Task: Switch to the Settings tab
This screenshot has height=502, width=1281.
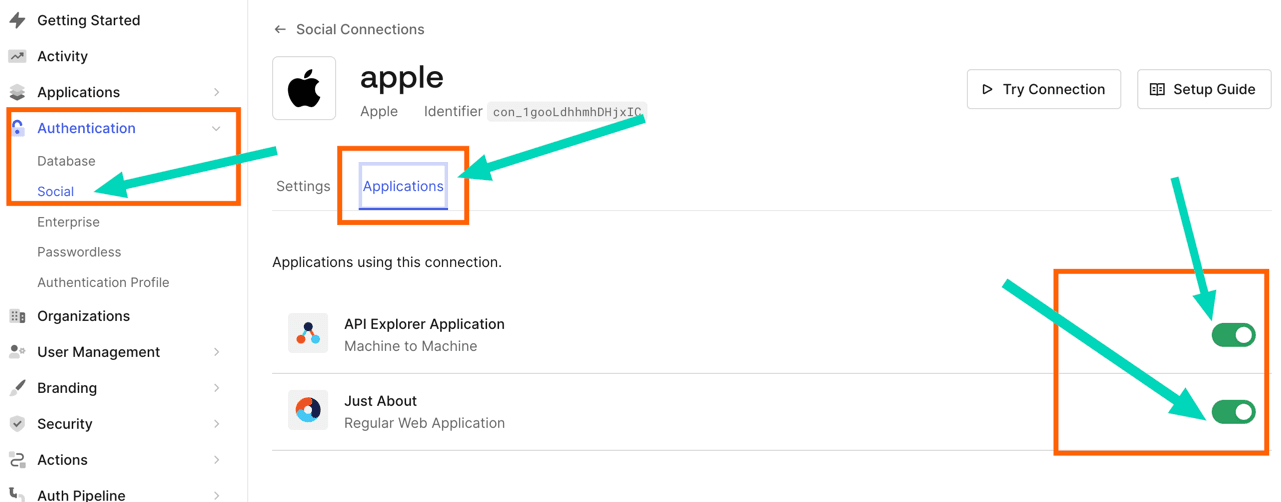Action: pos(303,186)
